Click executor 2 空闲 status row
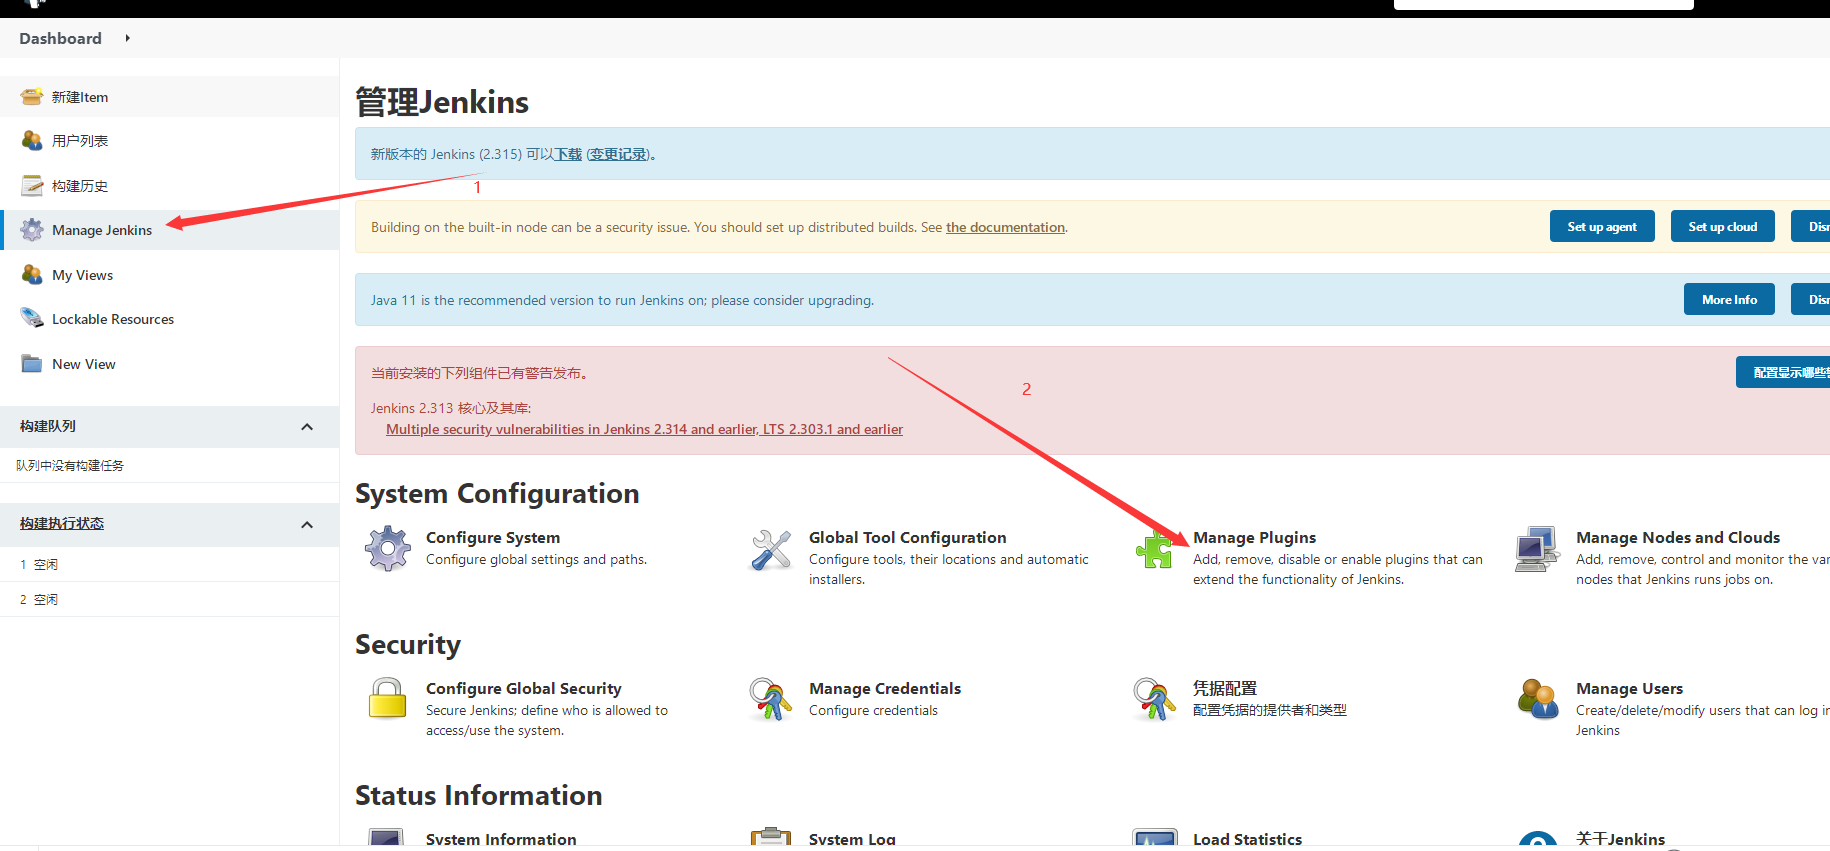Viewport: 1830px width, 851px height. [x=170, y=599]
